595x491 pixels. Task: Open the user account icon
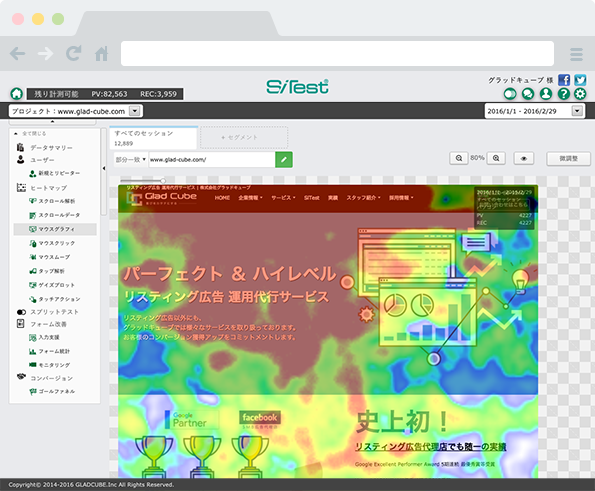(546, 94)
